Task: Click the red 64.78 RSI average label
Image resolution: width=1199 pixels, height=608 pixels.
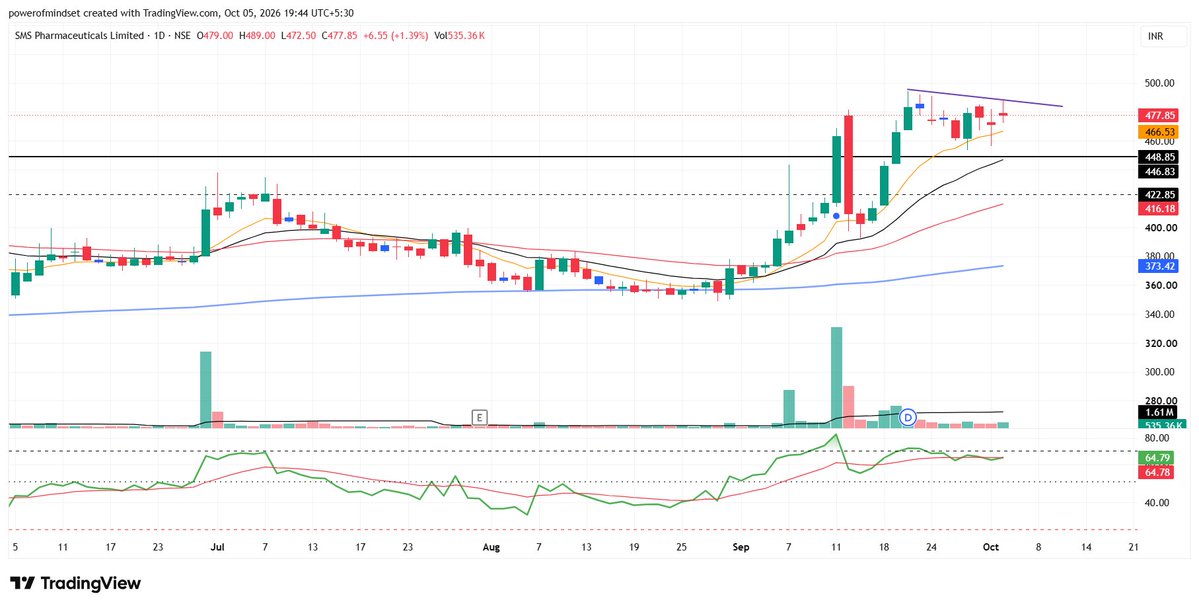Action: [x=1155, y=474]
